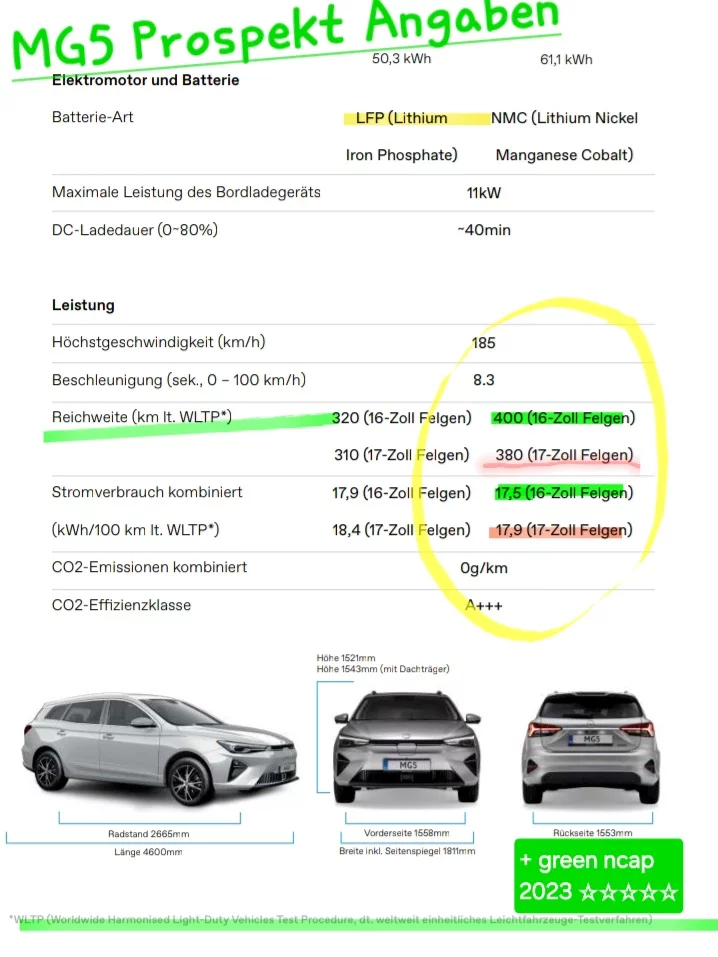This screenshot has width=718, height=957.
Task: Click the 185 top speed value
Action: [x=483, y=343]
